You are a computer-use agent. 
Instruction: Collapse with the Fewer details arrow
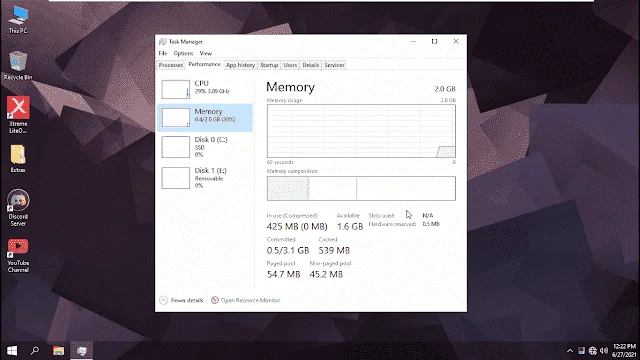tap(163, 300)
